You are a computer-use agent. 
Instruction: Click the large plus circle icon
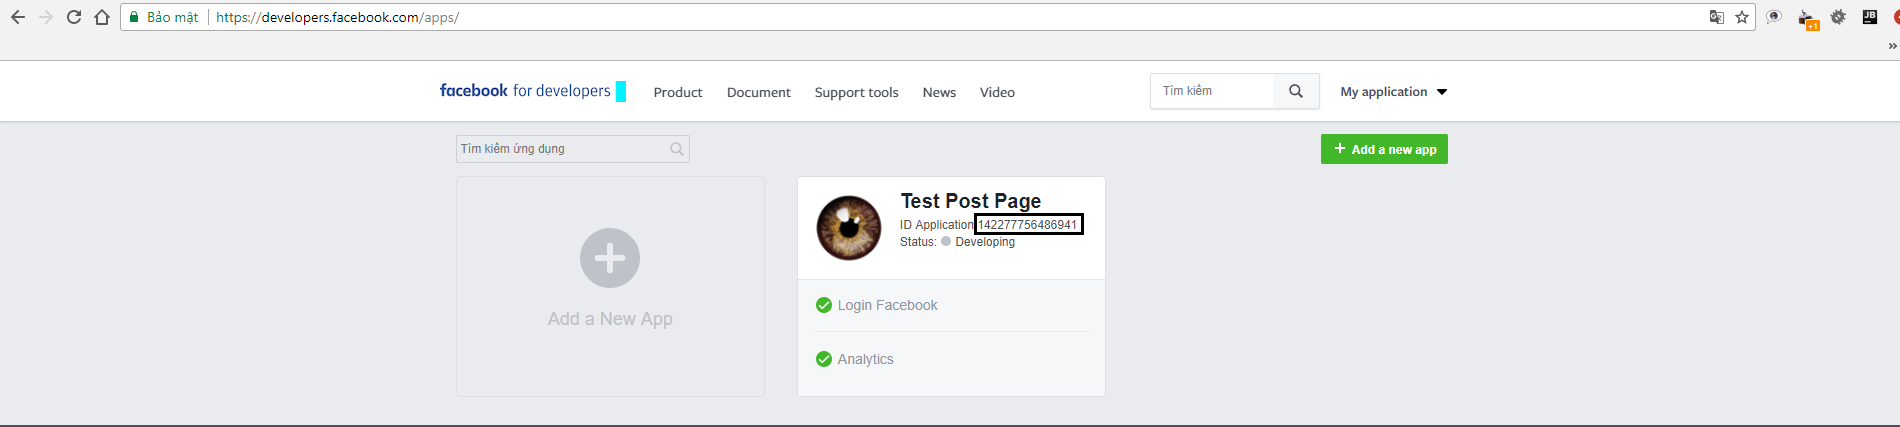610,258
